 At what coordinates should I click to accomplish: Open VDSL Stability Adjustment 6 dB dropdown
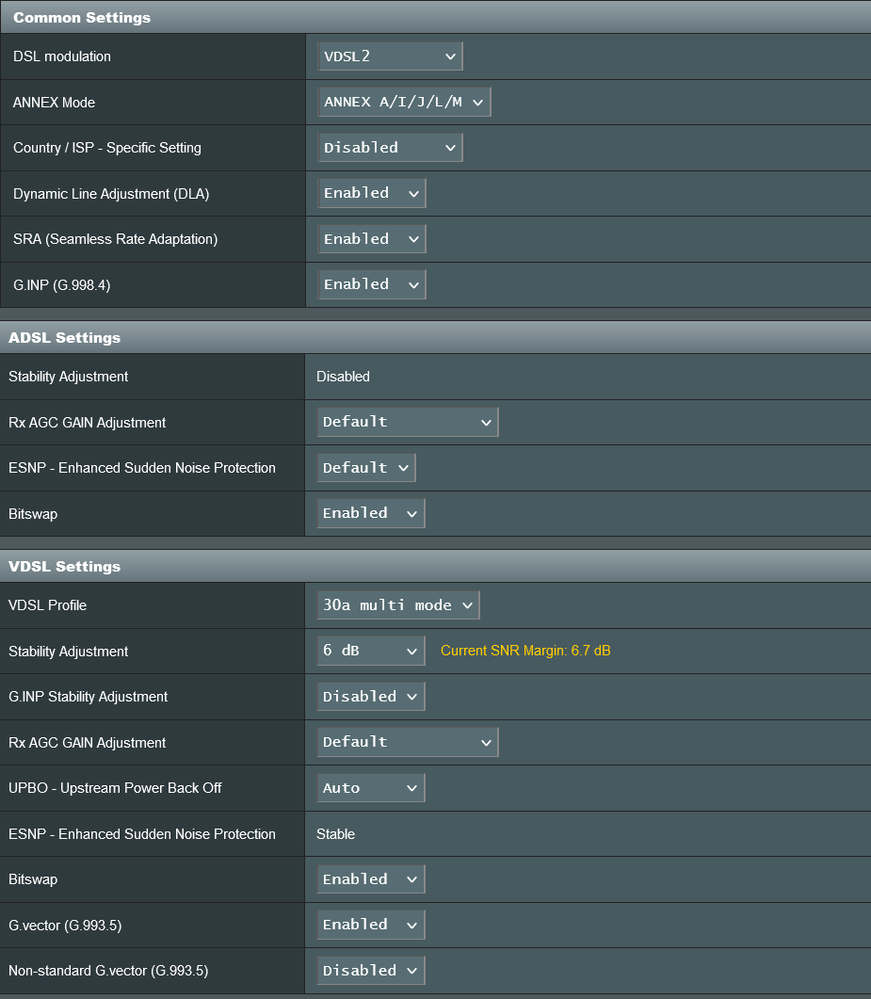pyautogui.click(x=371, y=651)
